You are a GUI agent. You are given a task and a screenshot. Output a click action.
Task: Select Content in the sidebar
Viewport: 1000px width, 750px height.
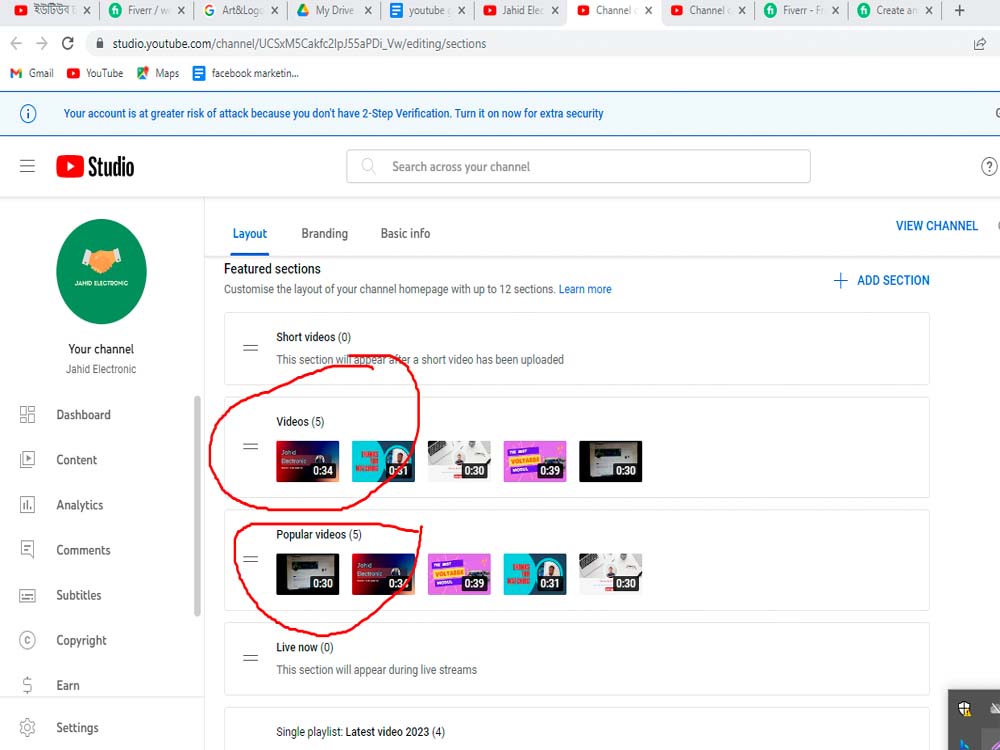(x=75, y=459)
